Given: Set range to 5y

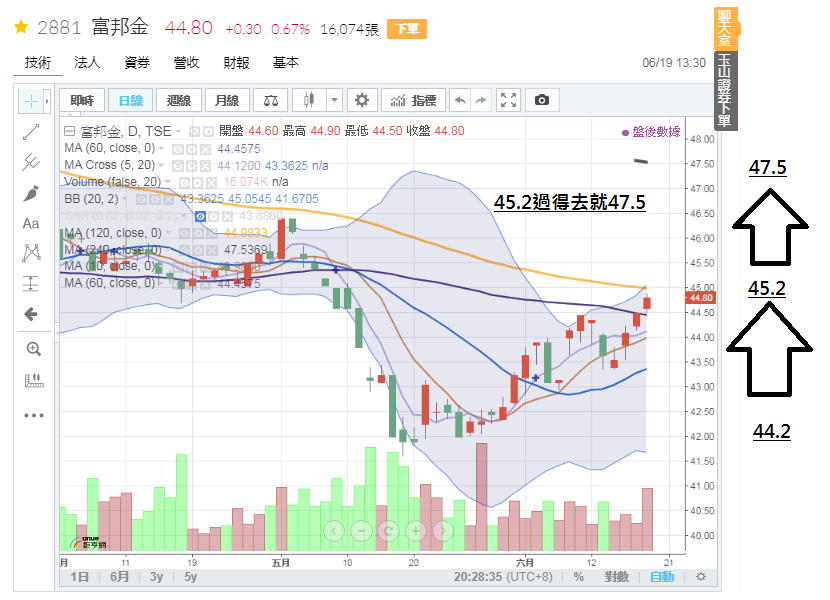Looking at the screenshot, I should pos(191,577).
